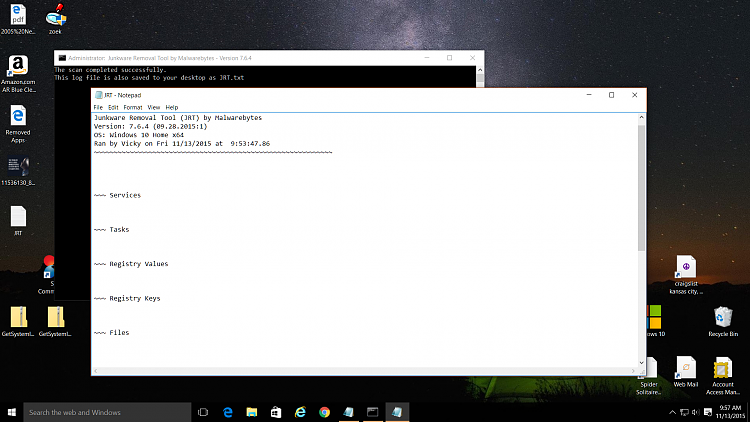The width and height of the screenshot is (750, 422).
Task: Switch to the first Notepad taskbar item
Action: pos(348,412)
